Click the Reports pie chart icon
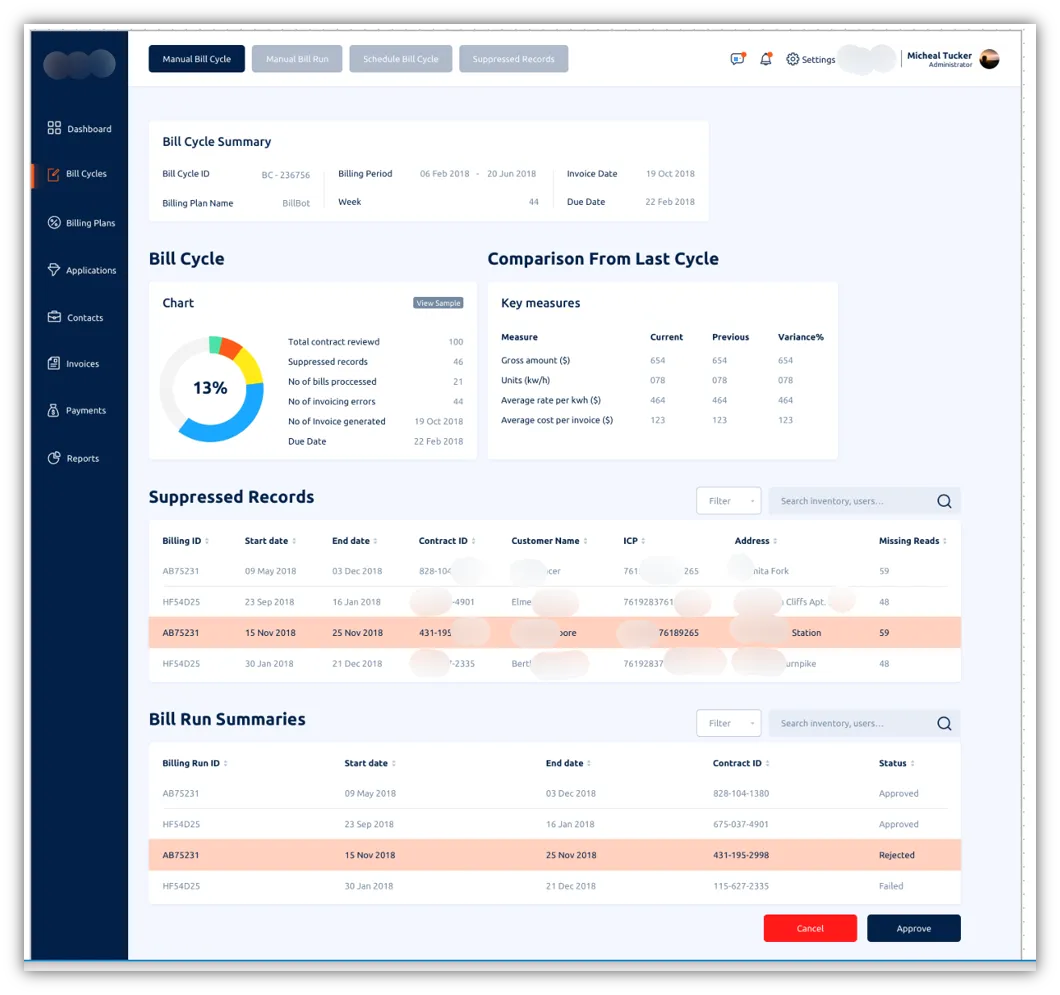 (x=54, y=458)
